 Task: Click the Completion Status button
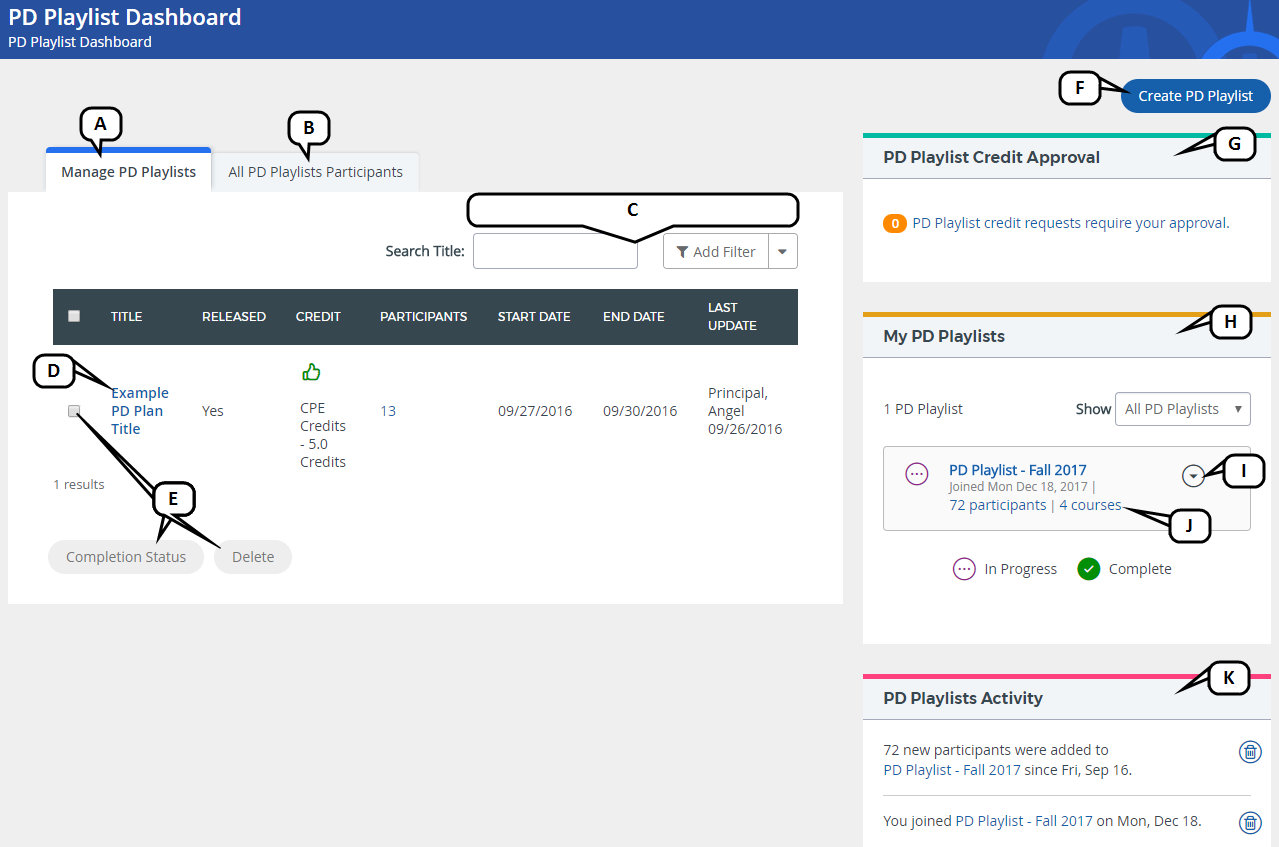tap(126, 557)
